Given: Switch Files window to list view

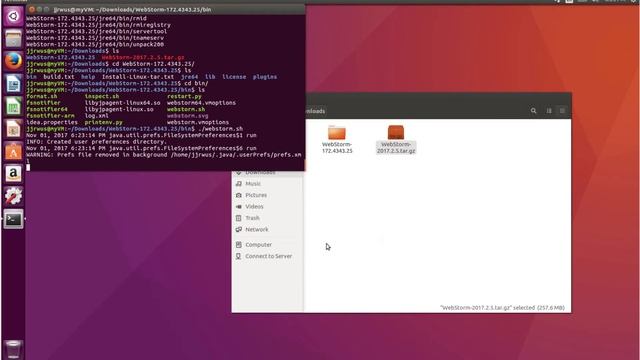Looking at the screenshot, I should [x=549, y=111].
